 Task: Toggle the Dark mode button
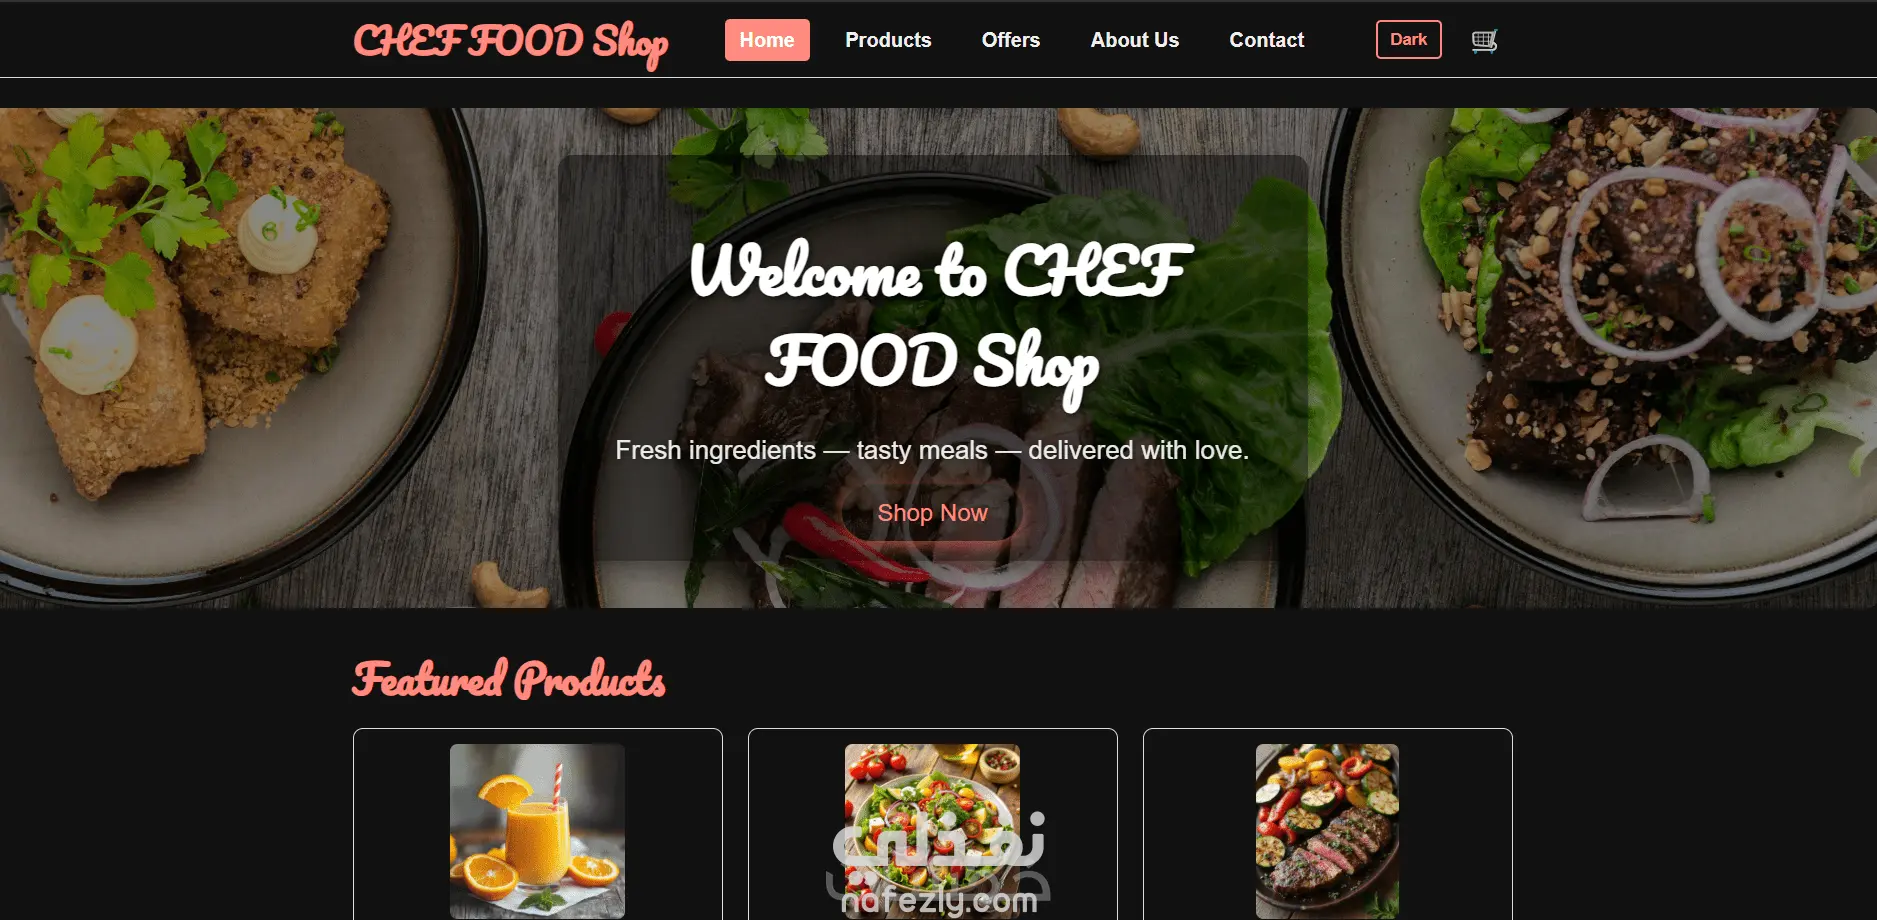pyautogui.click(x=1408, y=40)
